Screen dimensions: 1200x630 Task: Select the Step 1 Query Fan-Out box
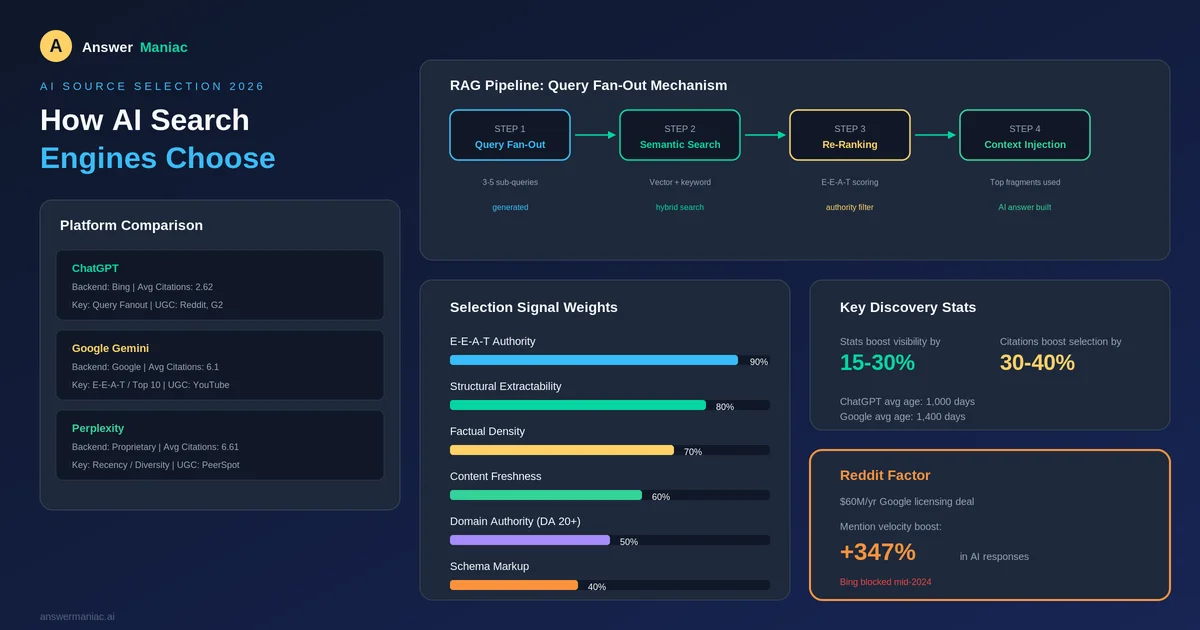(510, 135)
